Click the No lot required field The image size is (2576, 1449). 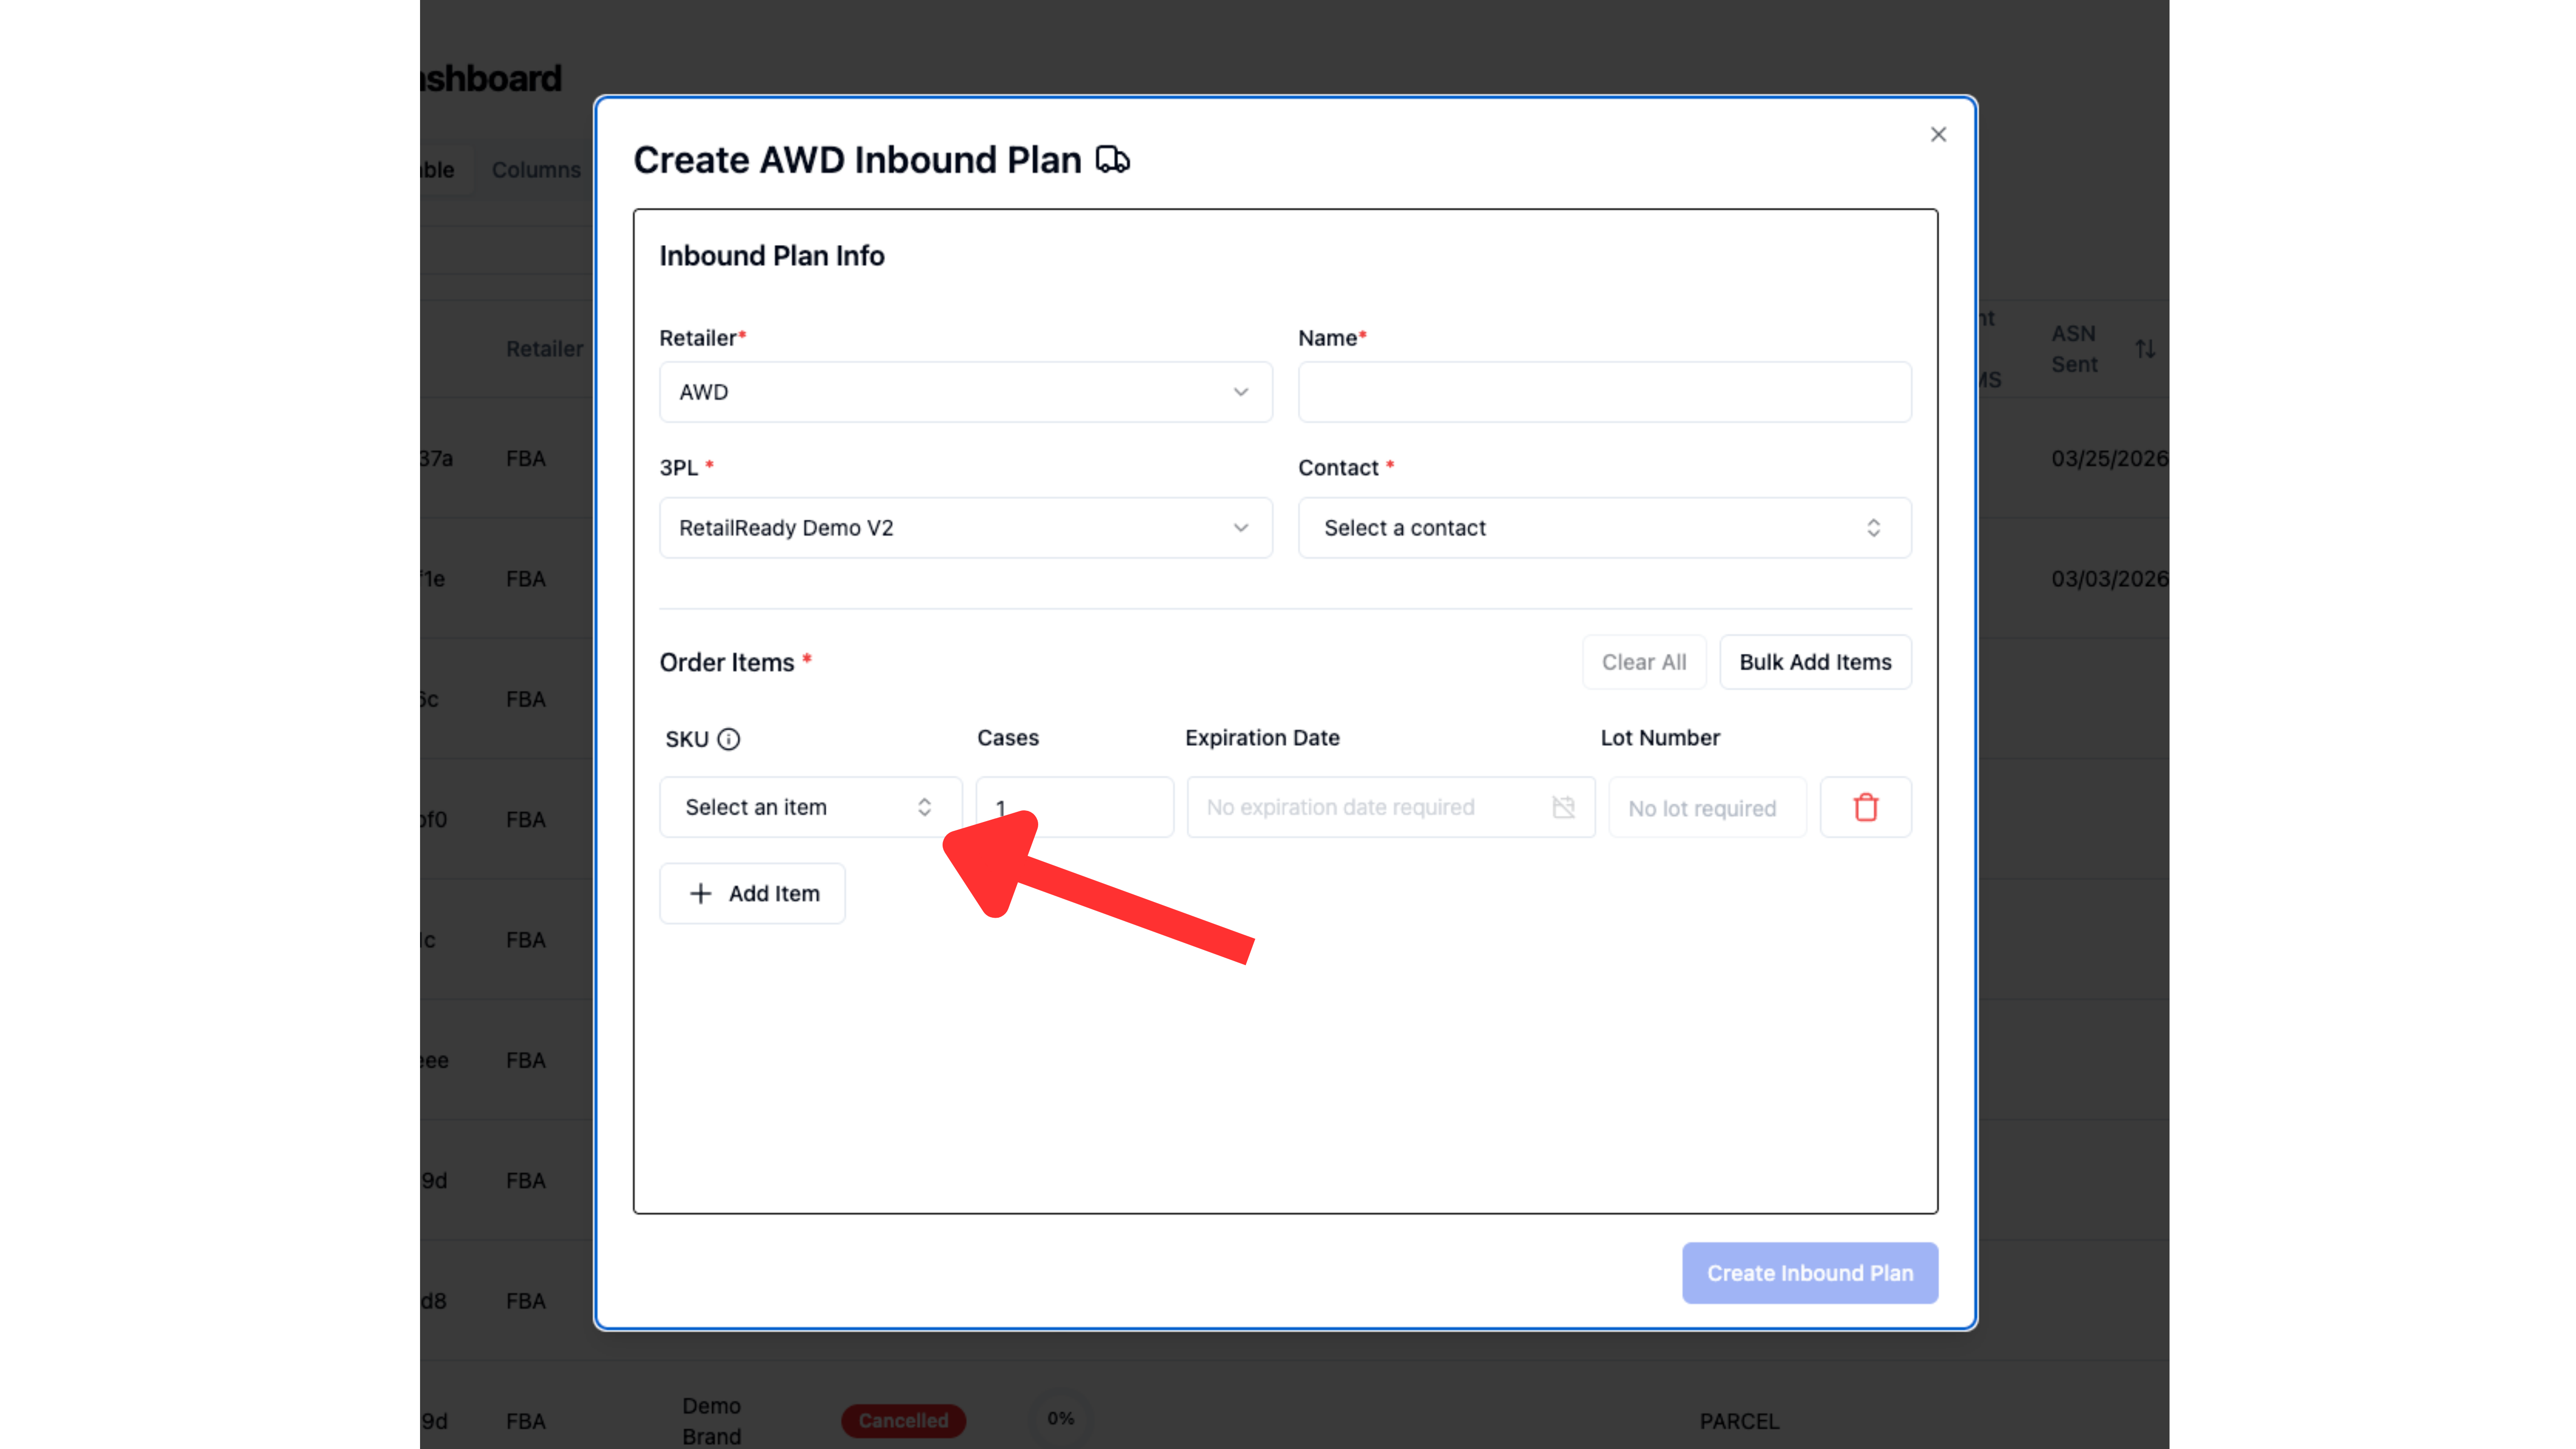(1707, 807)
